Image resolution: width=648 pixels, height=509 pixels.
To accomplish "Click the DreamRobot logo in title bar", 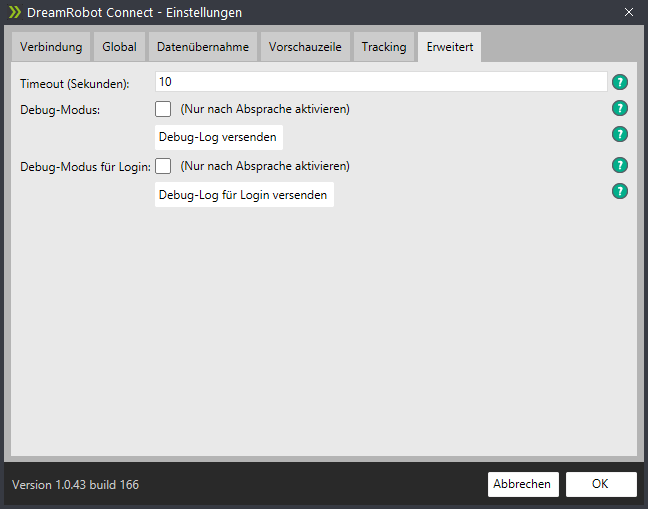I will [x=15, y=12].
